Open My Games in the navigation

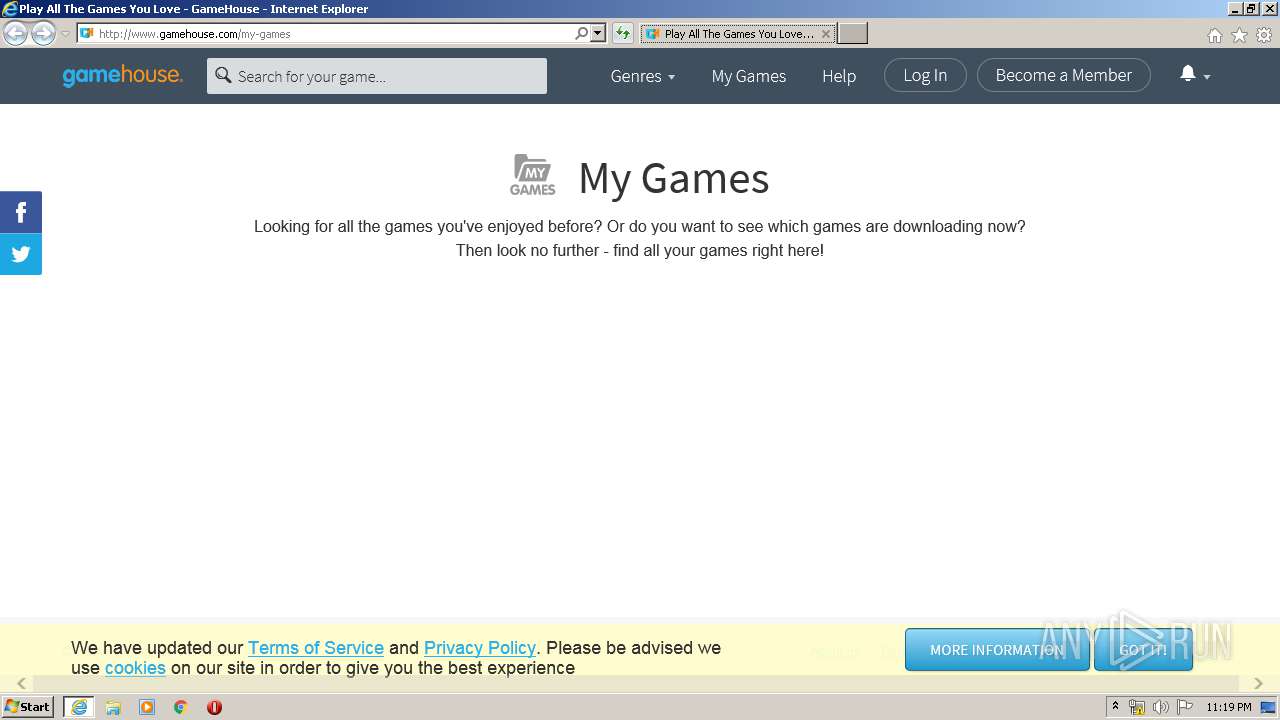pos(749,76)
